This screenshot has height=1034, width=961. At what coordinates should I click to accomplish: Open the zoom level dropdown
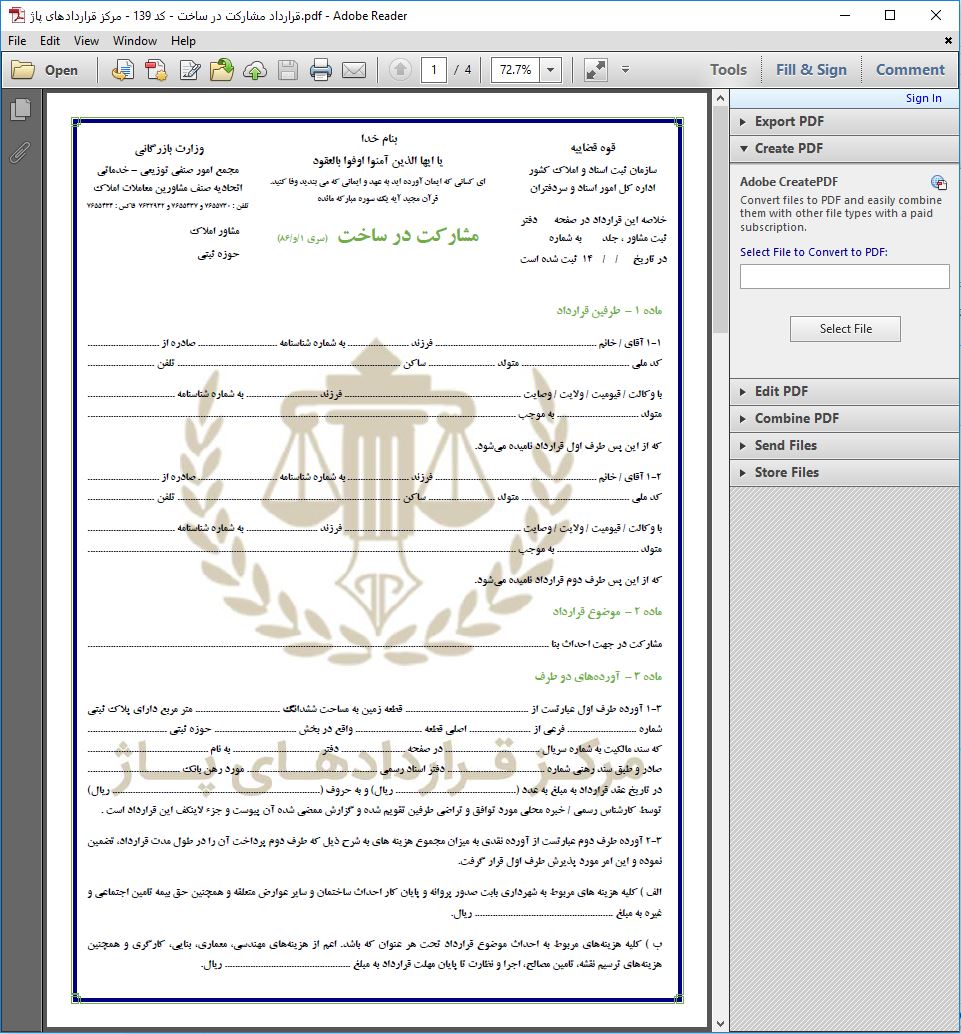pyautogui.click(x=550, y=70)
